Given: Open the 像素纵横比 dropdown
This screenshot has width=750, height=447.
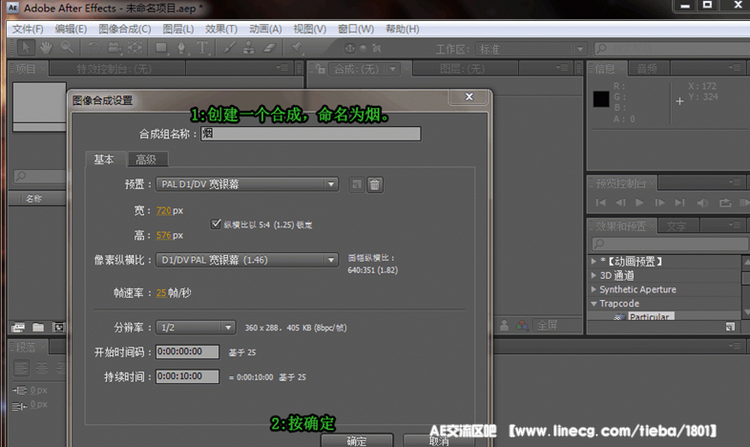Looking at the screenshot, I should [x=247, y=260].
